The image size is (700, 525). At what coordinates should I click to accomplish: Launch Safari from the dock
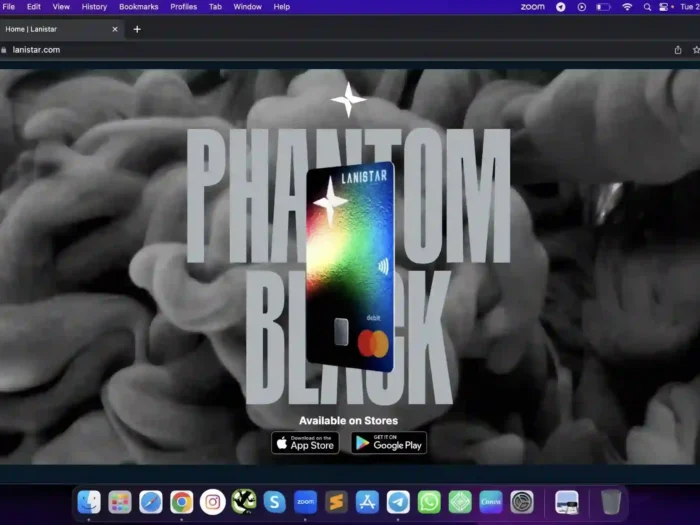pyautogui.click(x=150, y=502)
